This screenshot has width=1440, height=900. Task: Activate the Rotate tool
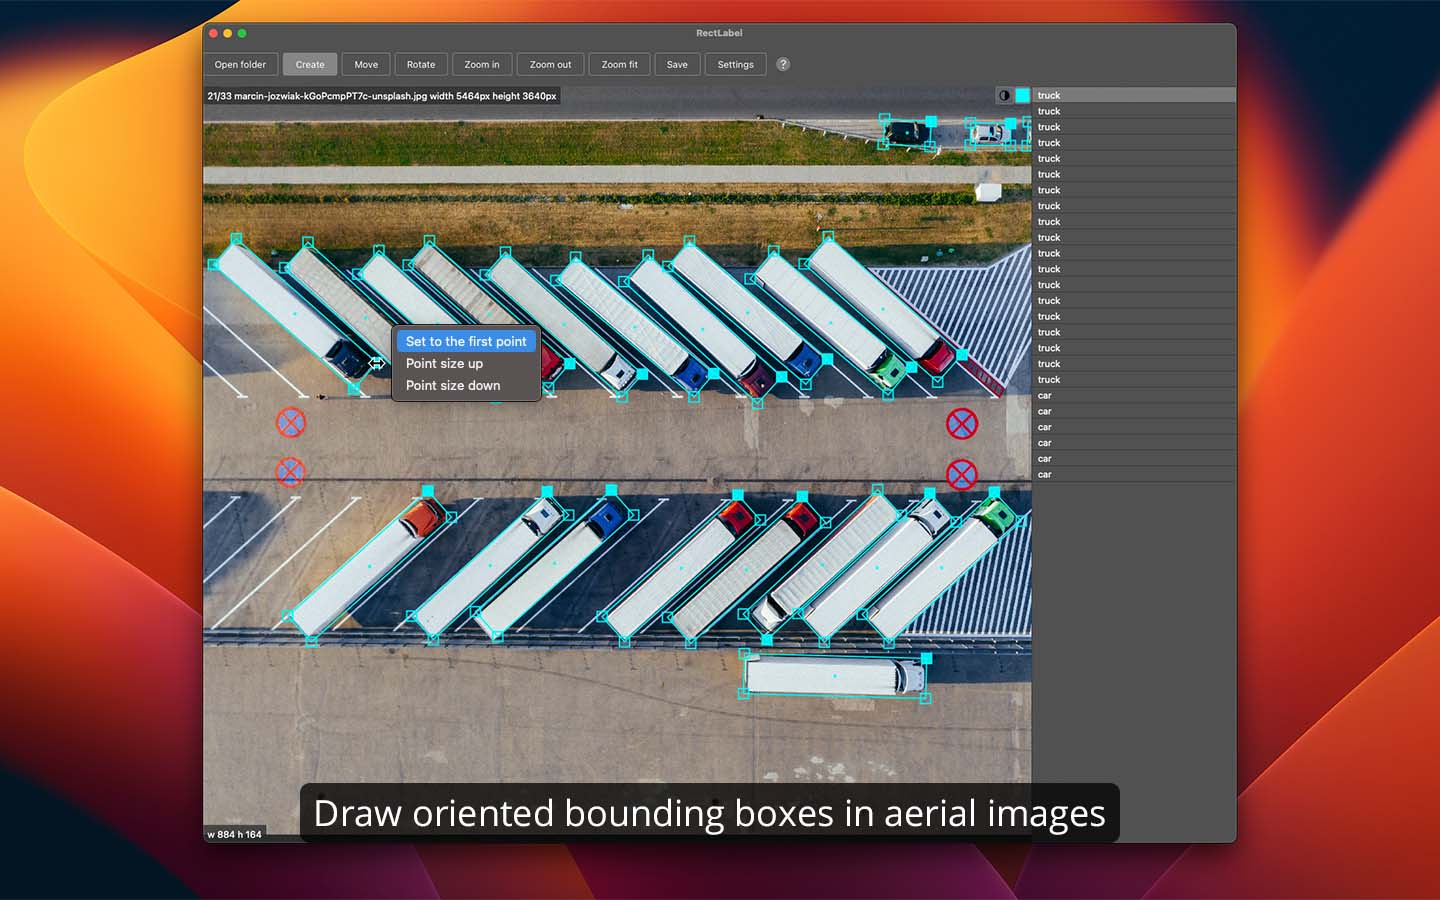pyautogui.click(x=421, y=64)
